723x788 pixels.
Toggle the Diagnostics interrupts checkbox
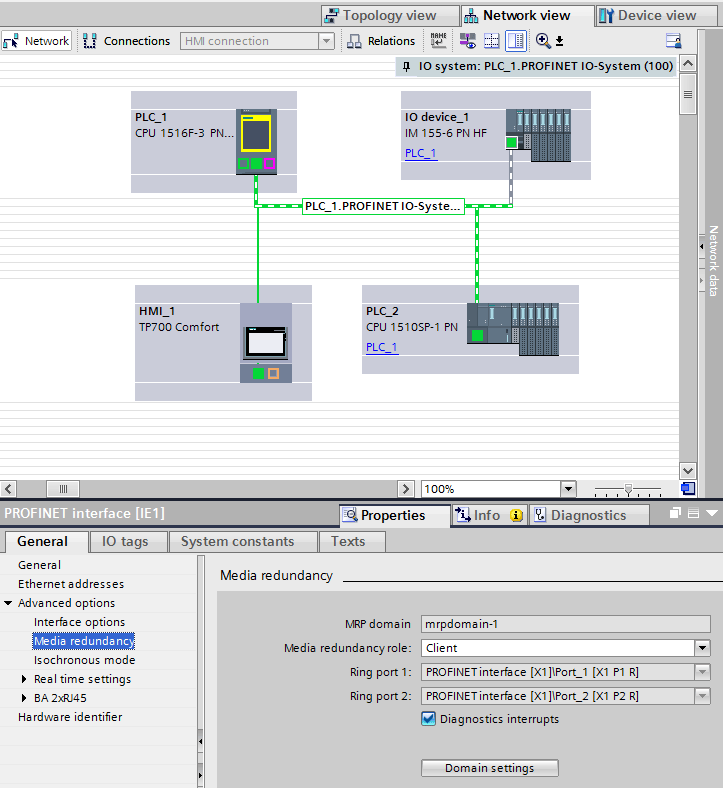point(428,719)
